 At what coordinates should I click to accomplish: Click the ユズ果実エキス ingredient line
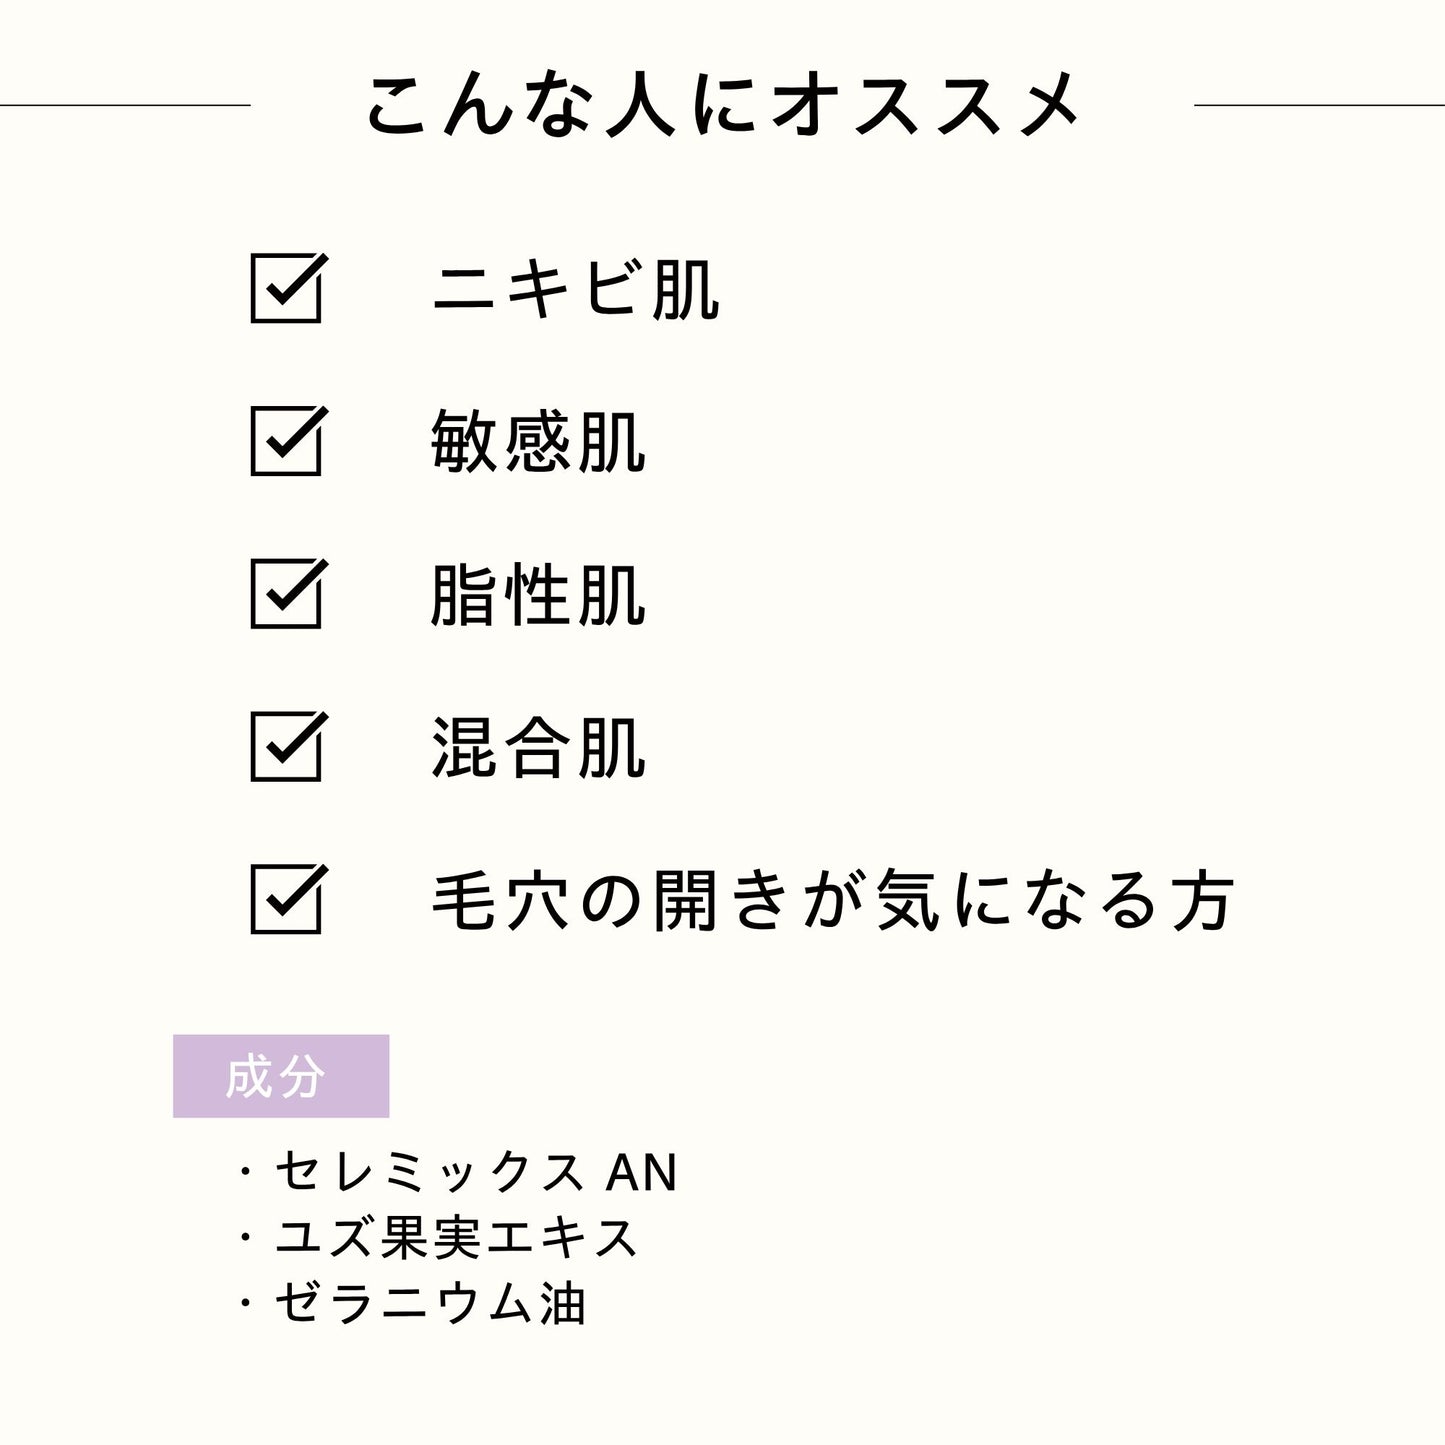(x=457, y=1238)
